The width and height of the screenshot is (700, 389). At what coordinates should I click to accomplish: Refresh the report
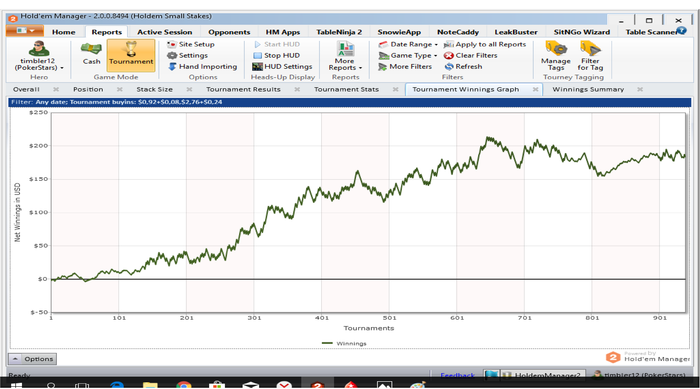463,67
